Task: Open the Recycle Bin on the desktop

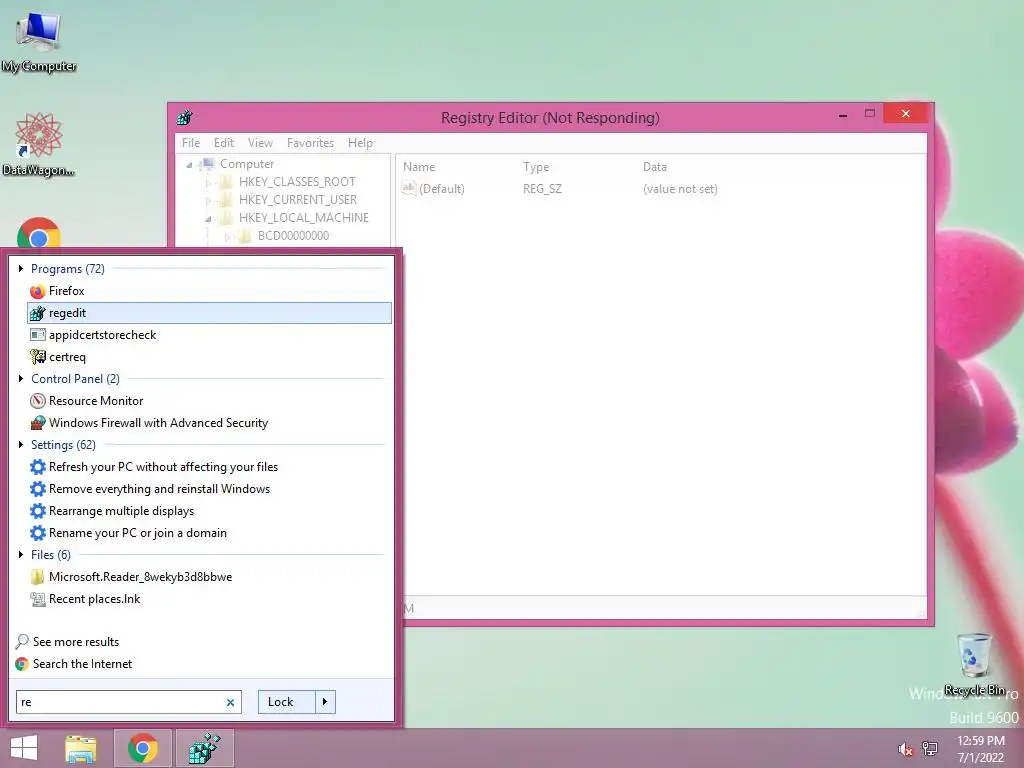Action: 974,665
